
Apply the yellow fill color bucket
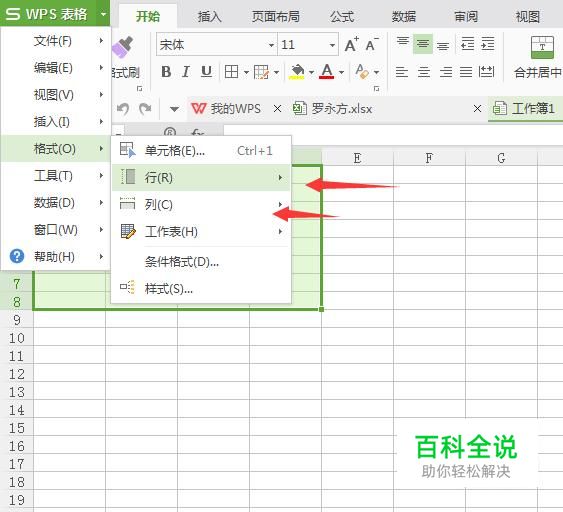pyautogui.click(x=297, y=72)
